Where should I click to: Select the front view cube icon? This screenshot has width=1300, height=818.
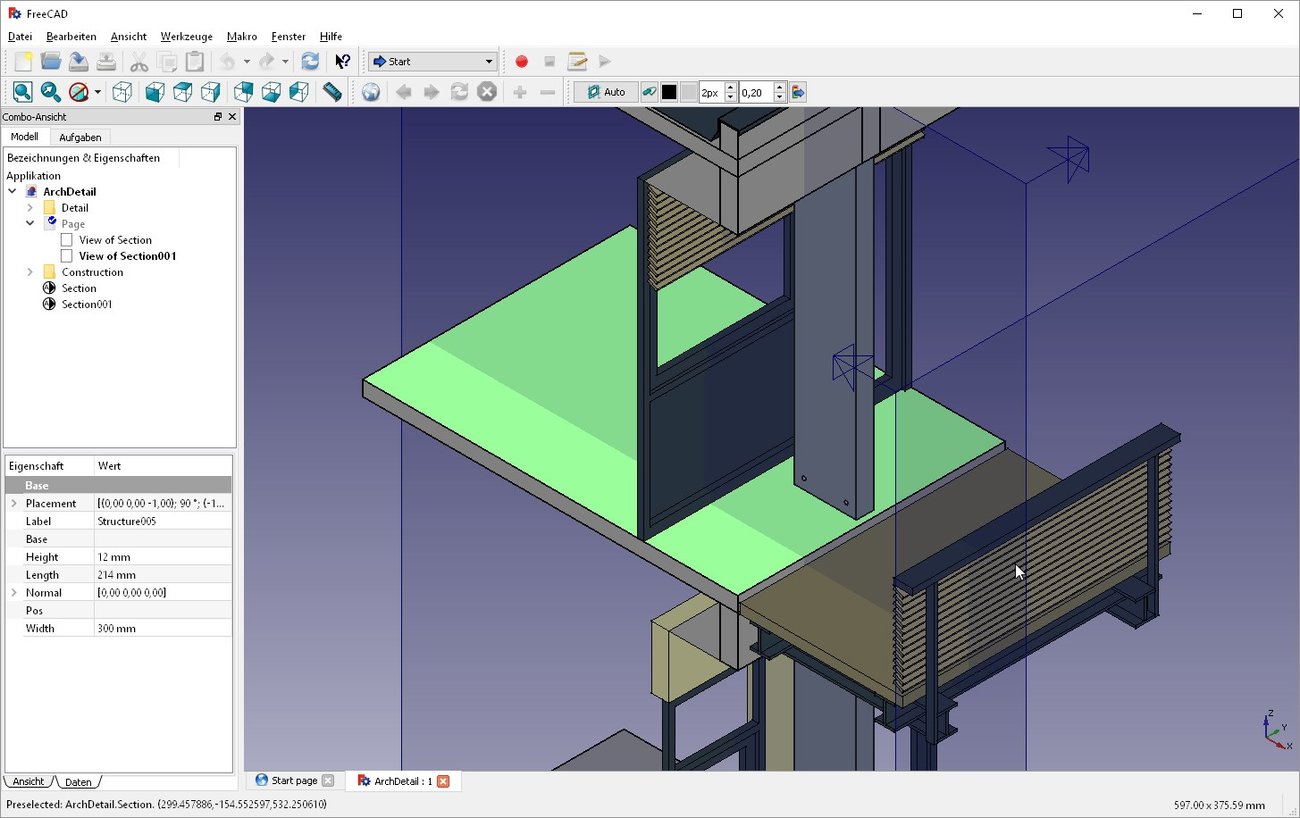pyautogui.click(x=153, y=91)
